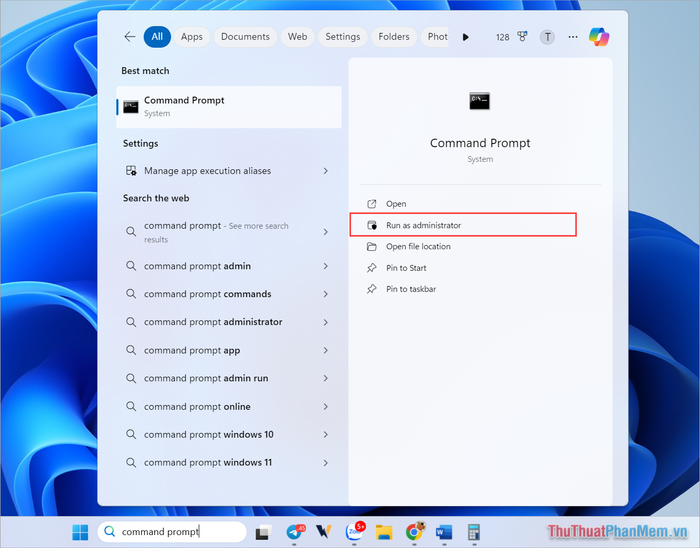Search web for command prompt windows 11
The image size is (700, 548).
point(229,463)
